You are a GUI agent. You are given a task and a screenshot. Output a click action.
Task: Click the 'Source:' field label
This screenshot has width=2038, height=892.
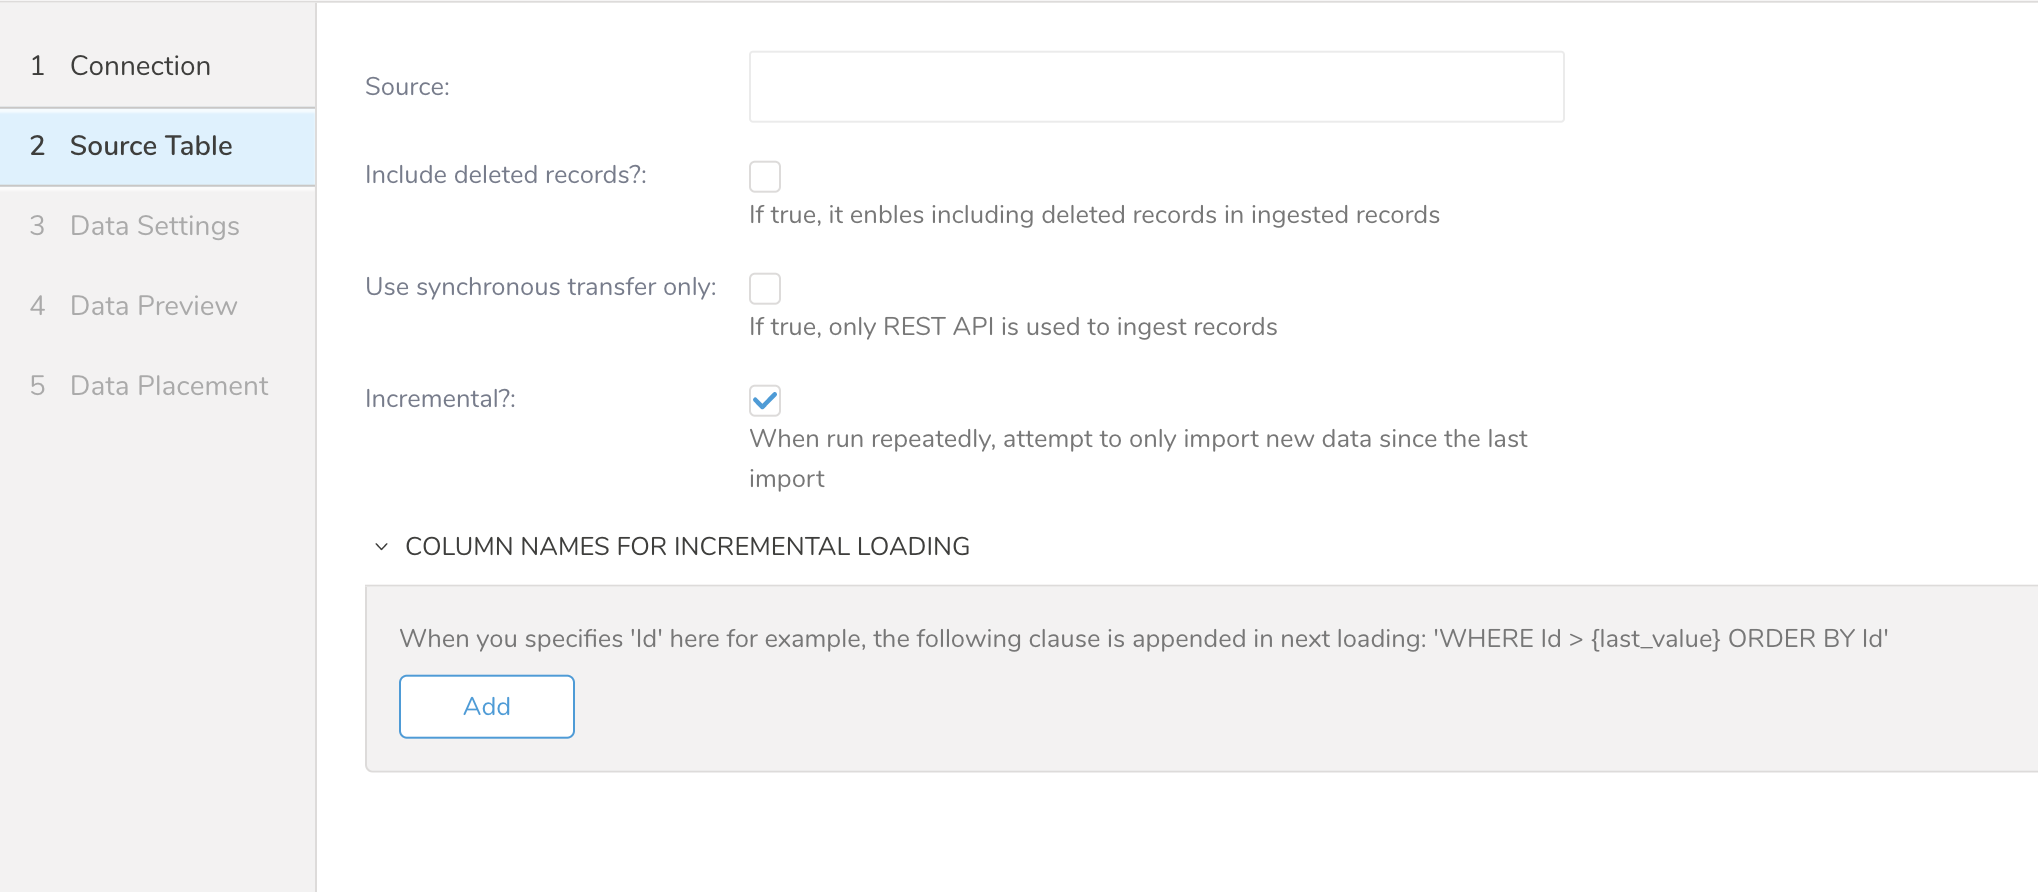[x=407, y=87]
